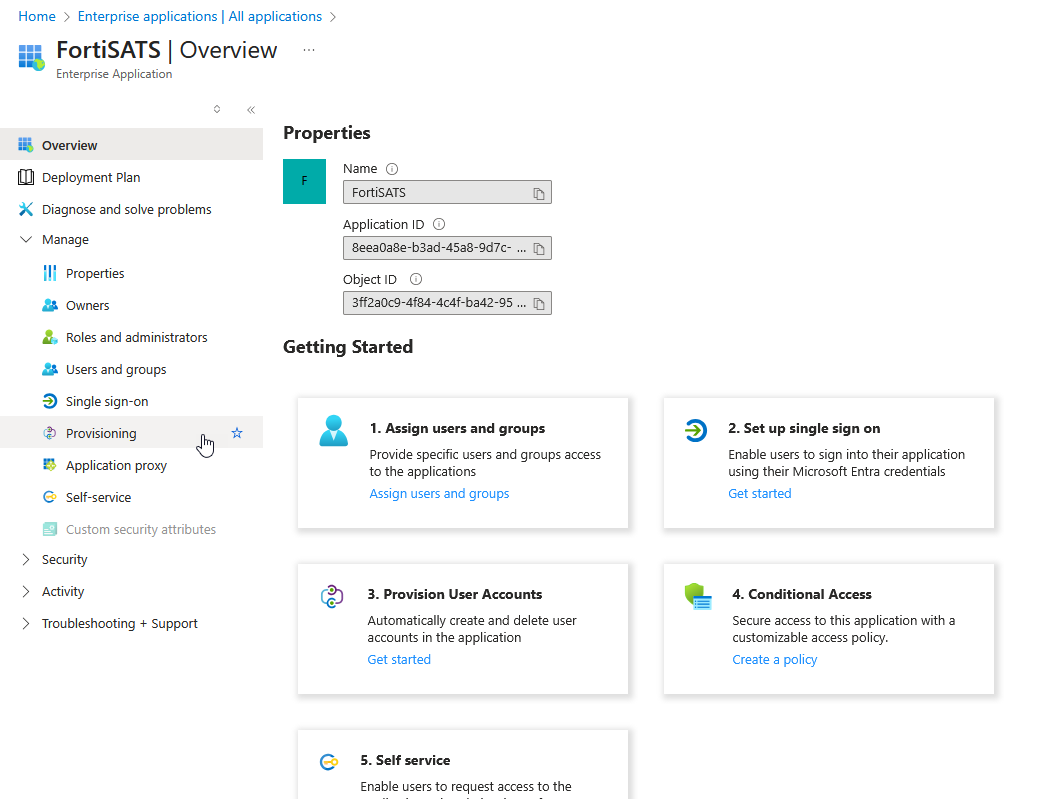Click the Object ID value field
Image resolution: width=1037 pixels, height=799 pixels.
pos(447,303)
